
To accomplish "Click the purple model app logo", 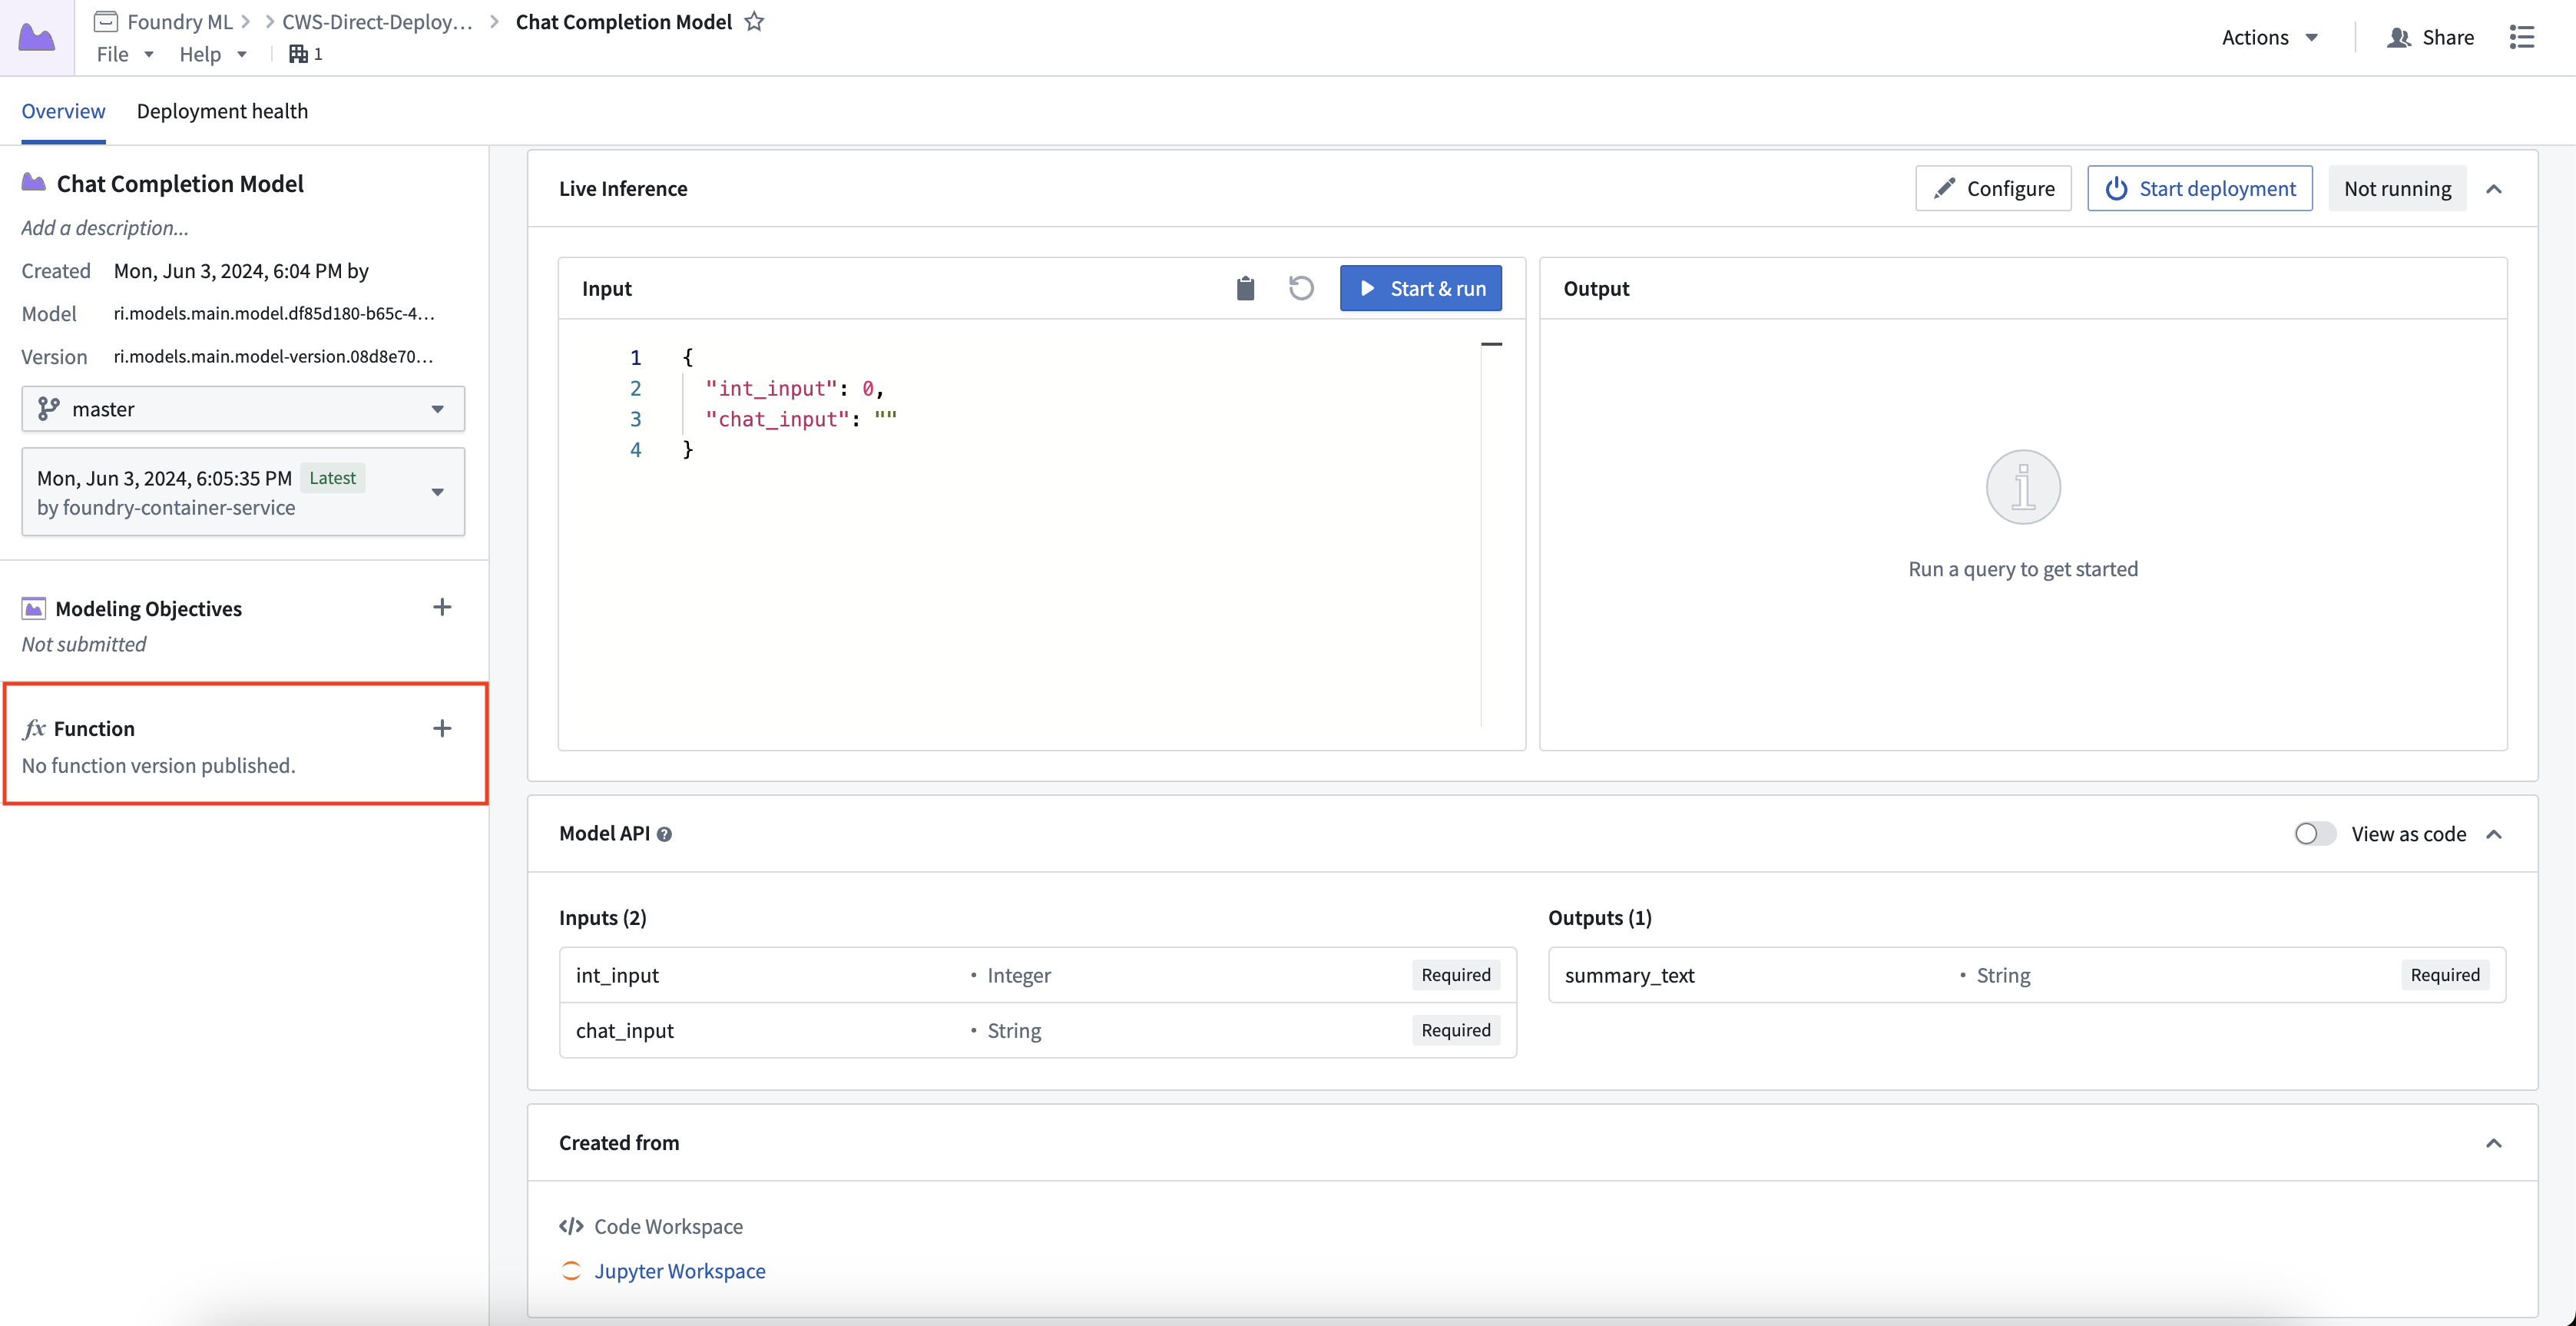I will coord(37,37).
